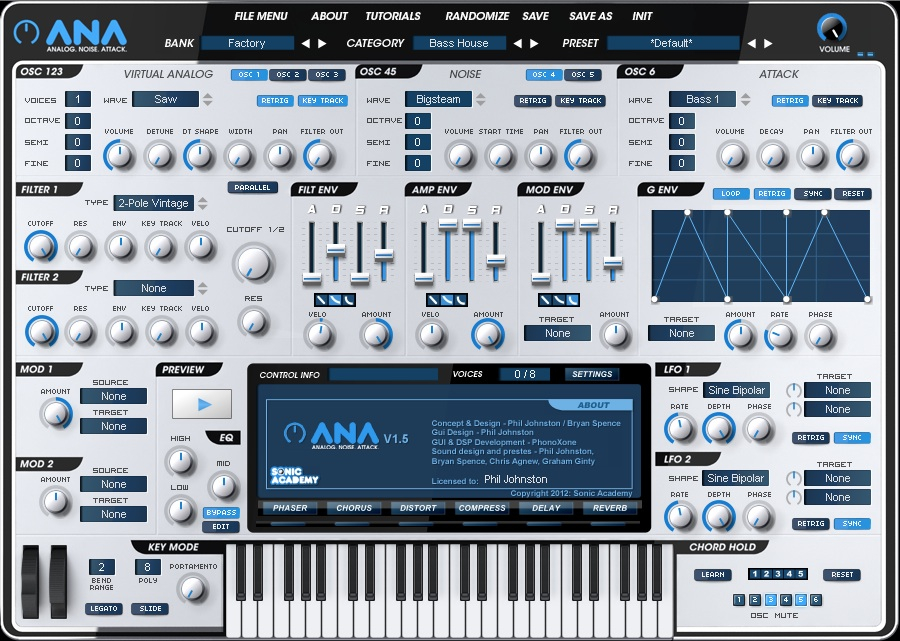Enable Legato key mode
Viewport: 900px width, 641px height.
click(104, 609)
